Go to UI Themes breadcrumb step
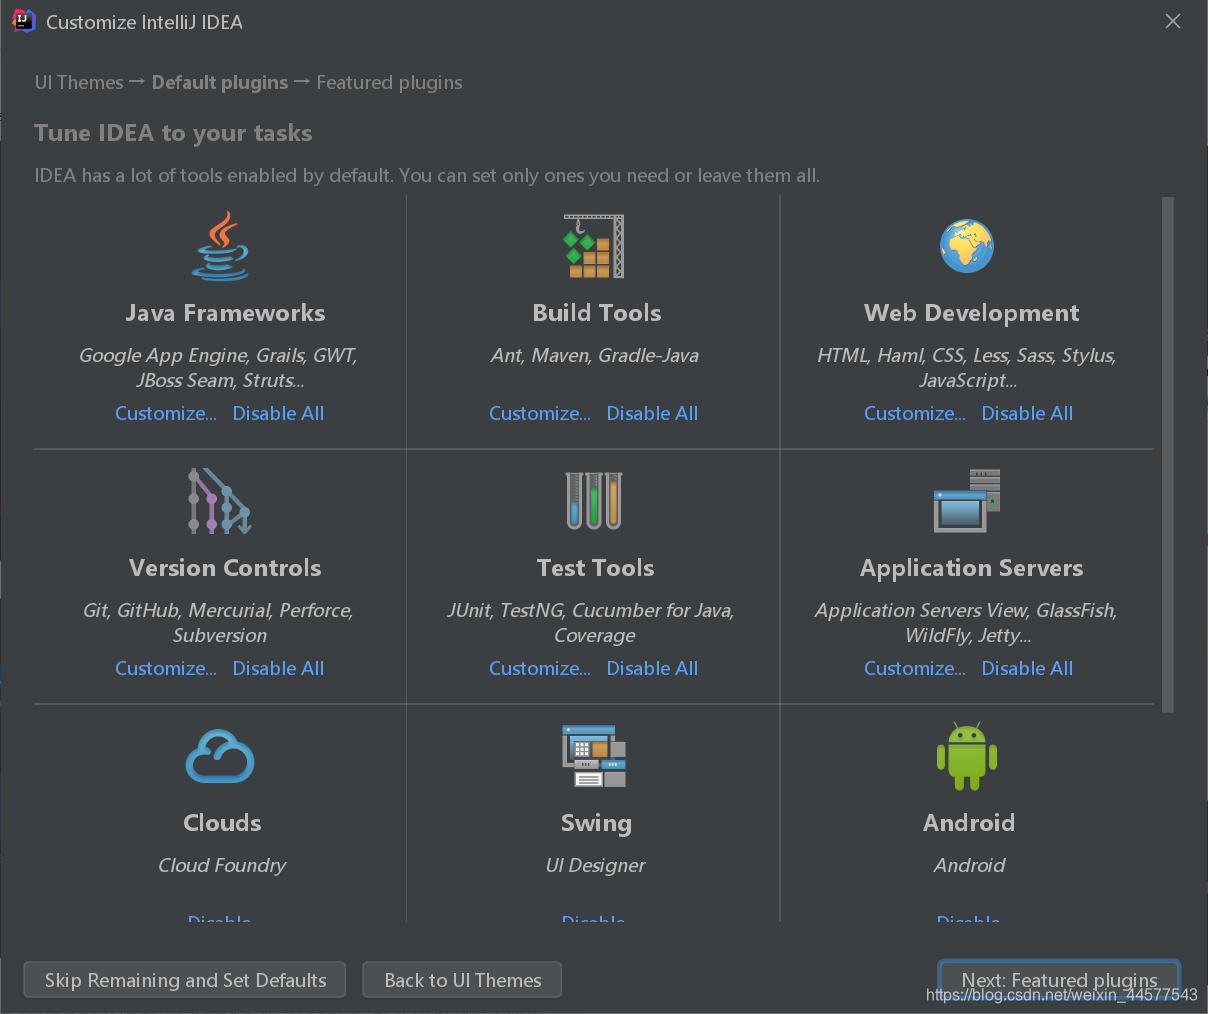 79,83
